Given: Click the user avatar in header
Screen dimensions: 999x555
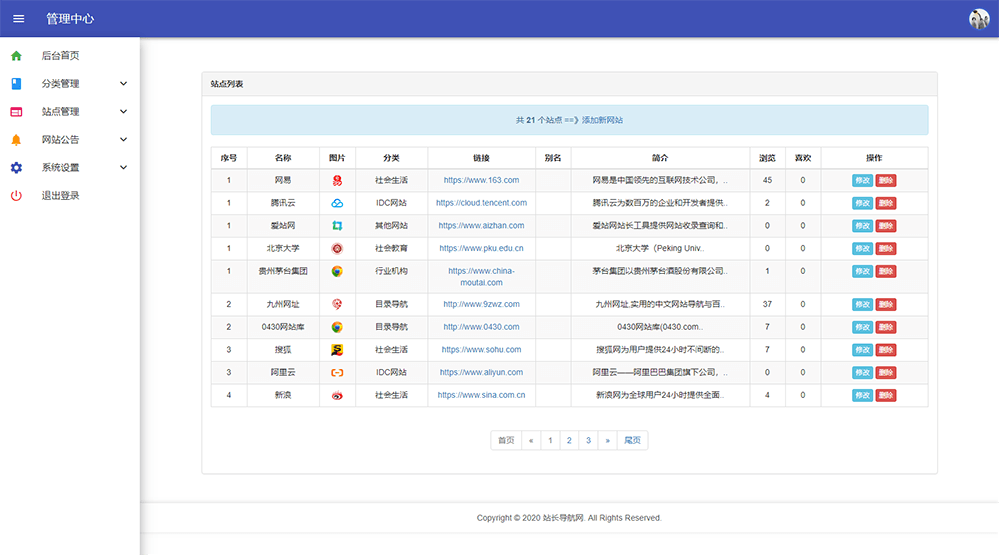Looking at the screenshot, I should click(979, 18).
